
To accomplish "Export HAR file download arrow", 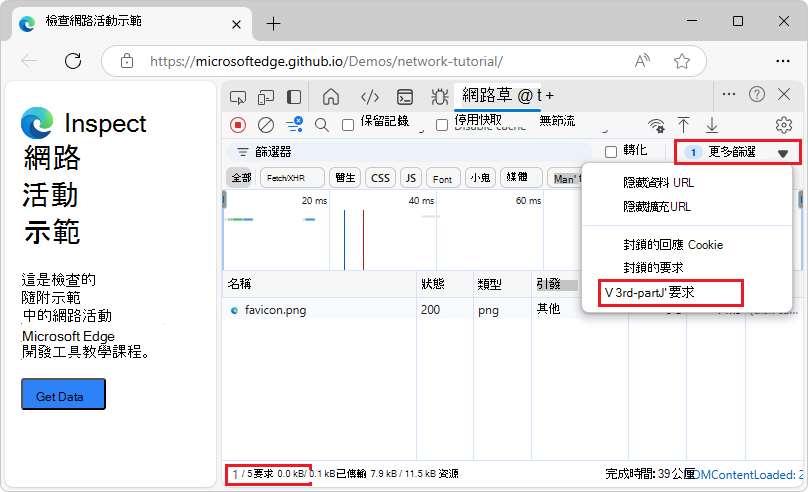I will click(712, 125).
